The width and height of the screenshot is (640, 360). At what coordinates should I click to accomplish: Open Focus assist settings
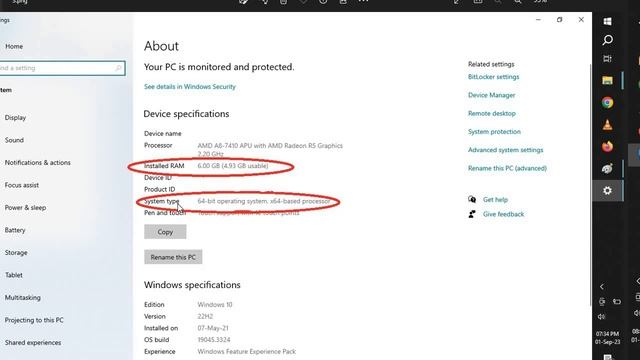(x=22, y=185)
